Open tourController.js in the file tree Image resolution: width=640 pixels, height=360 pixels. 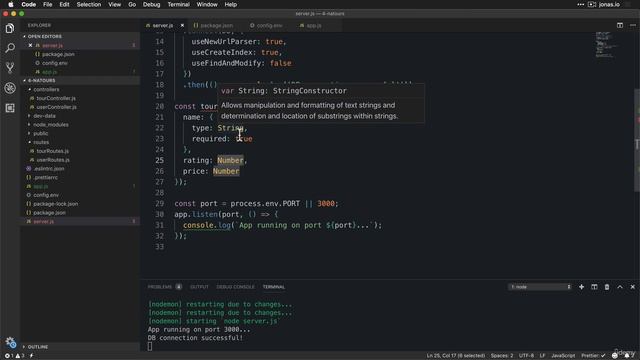coord(56,98)
